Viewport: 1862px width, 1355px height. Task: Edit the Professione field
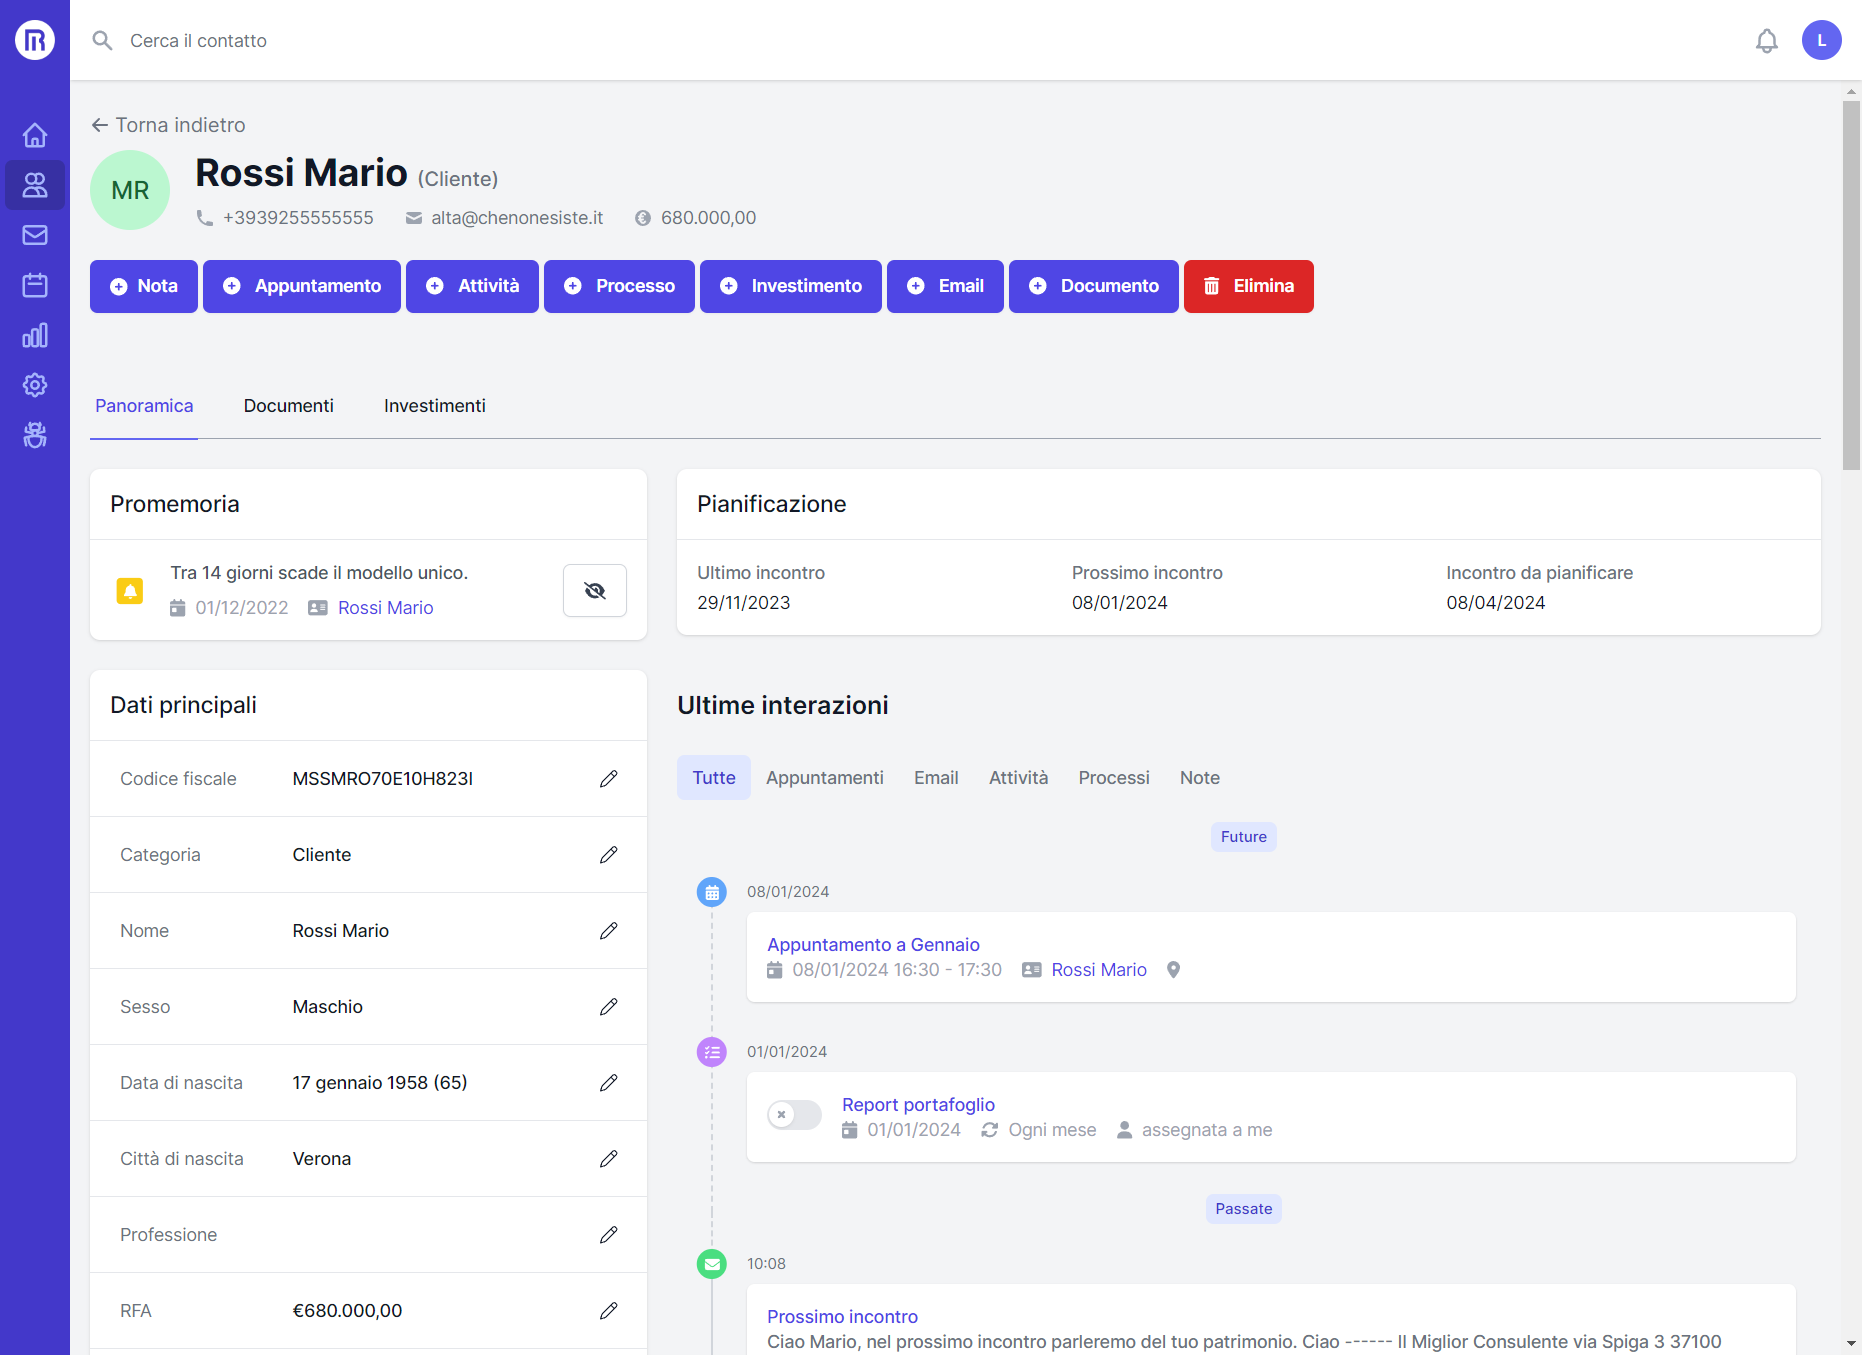coord(608,1235)
